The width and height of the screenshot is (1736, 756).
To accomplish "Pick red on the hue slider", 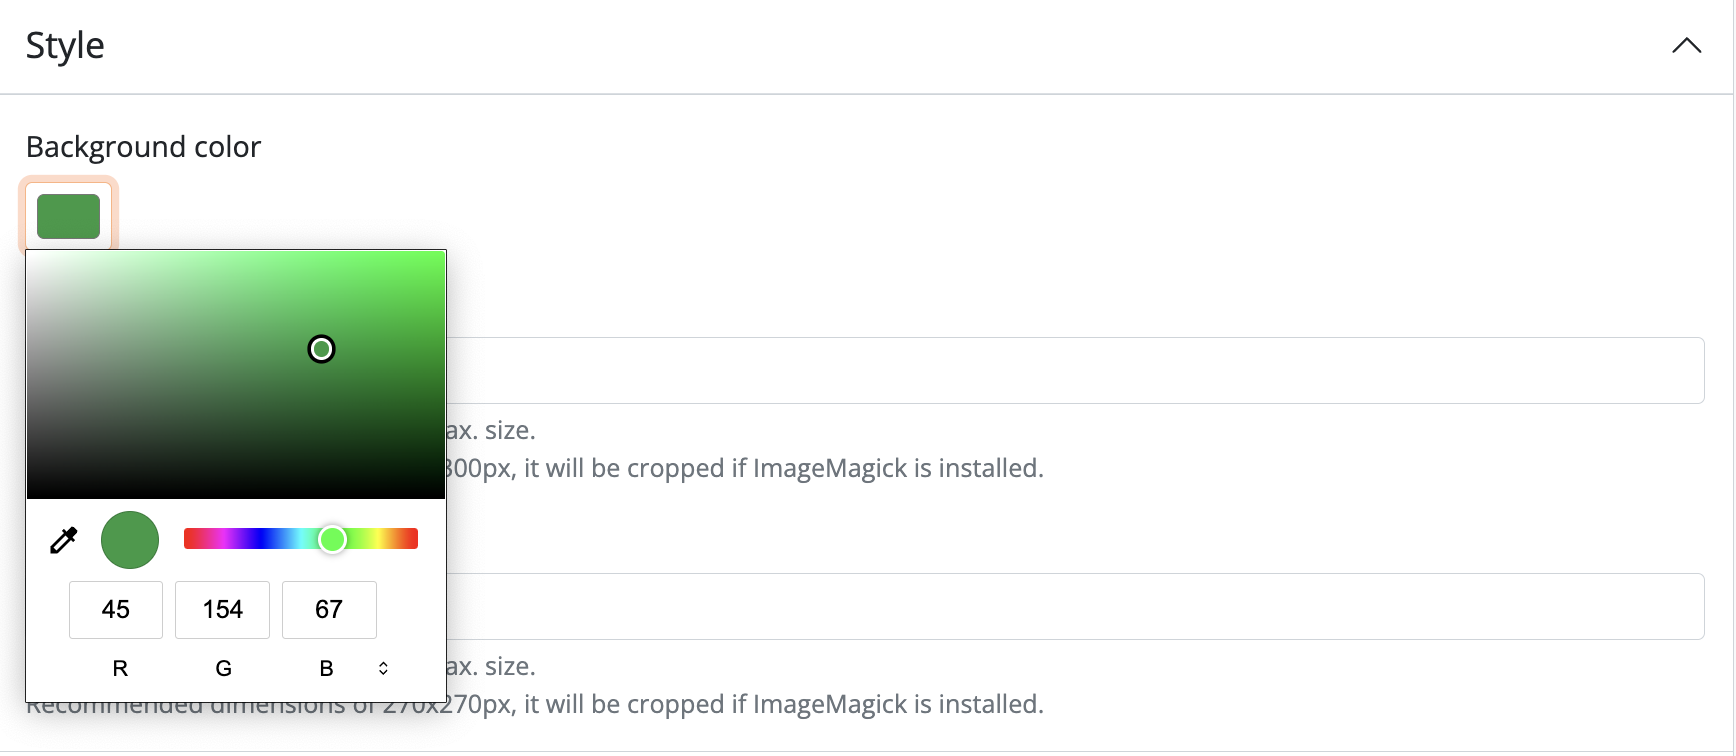I will 188,540.
